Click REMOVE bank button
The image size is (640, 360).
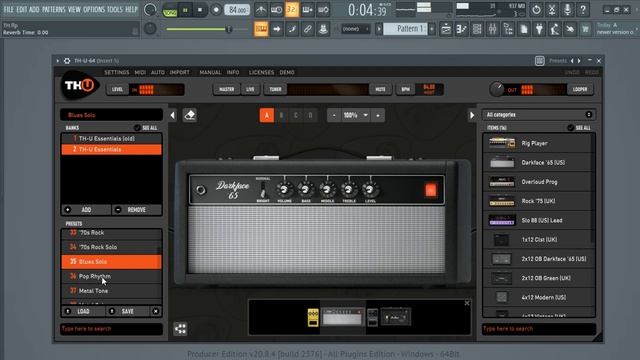[137, 210]
